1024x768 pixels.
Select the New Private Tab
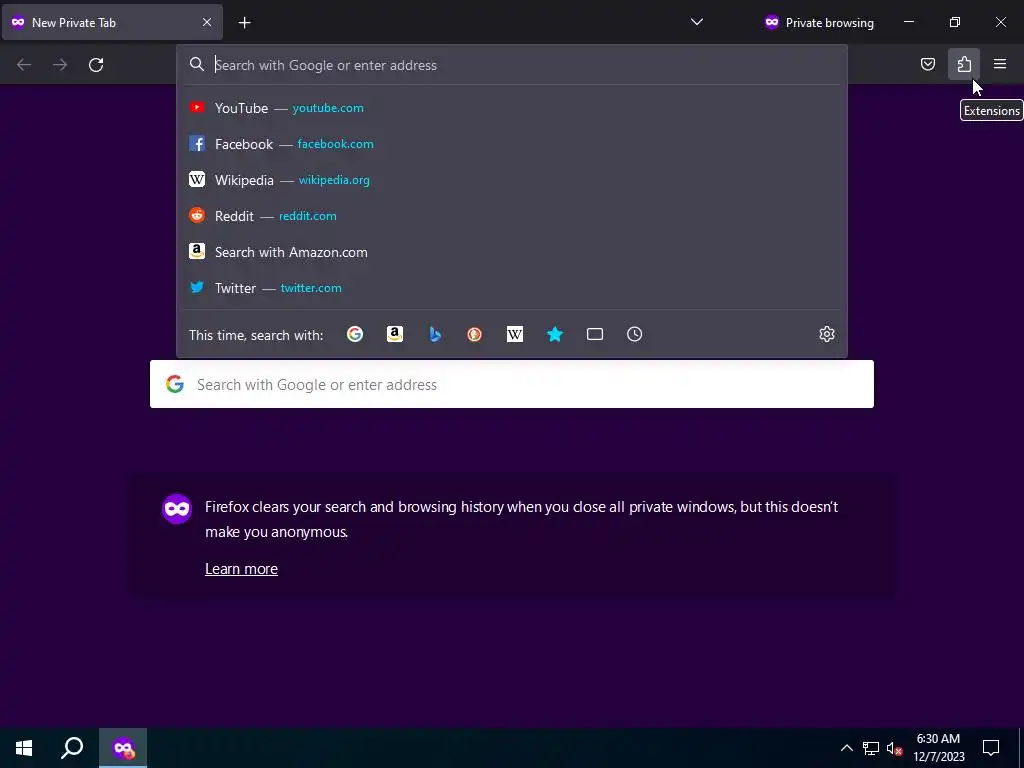click(112, 23)
